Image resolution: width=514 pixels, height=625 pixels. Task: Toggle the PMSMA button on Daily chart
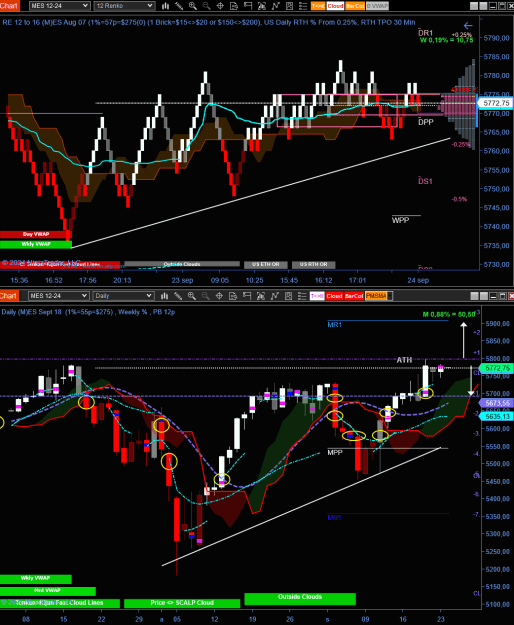376,296
